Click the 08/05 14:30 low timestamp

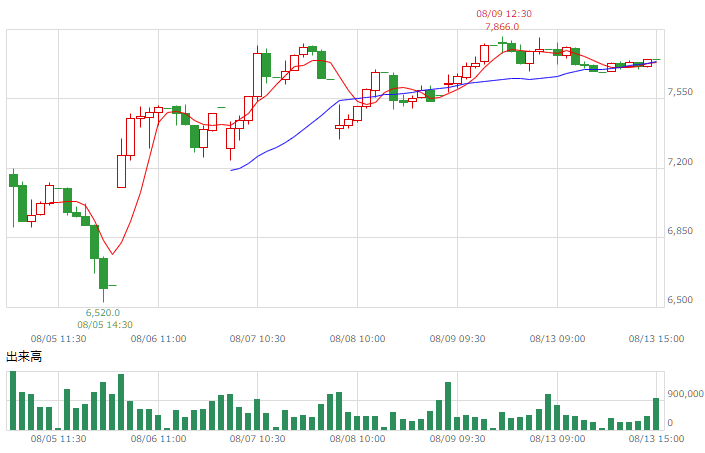pos(105,324)
